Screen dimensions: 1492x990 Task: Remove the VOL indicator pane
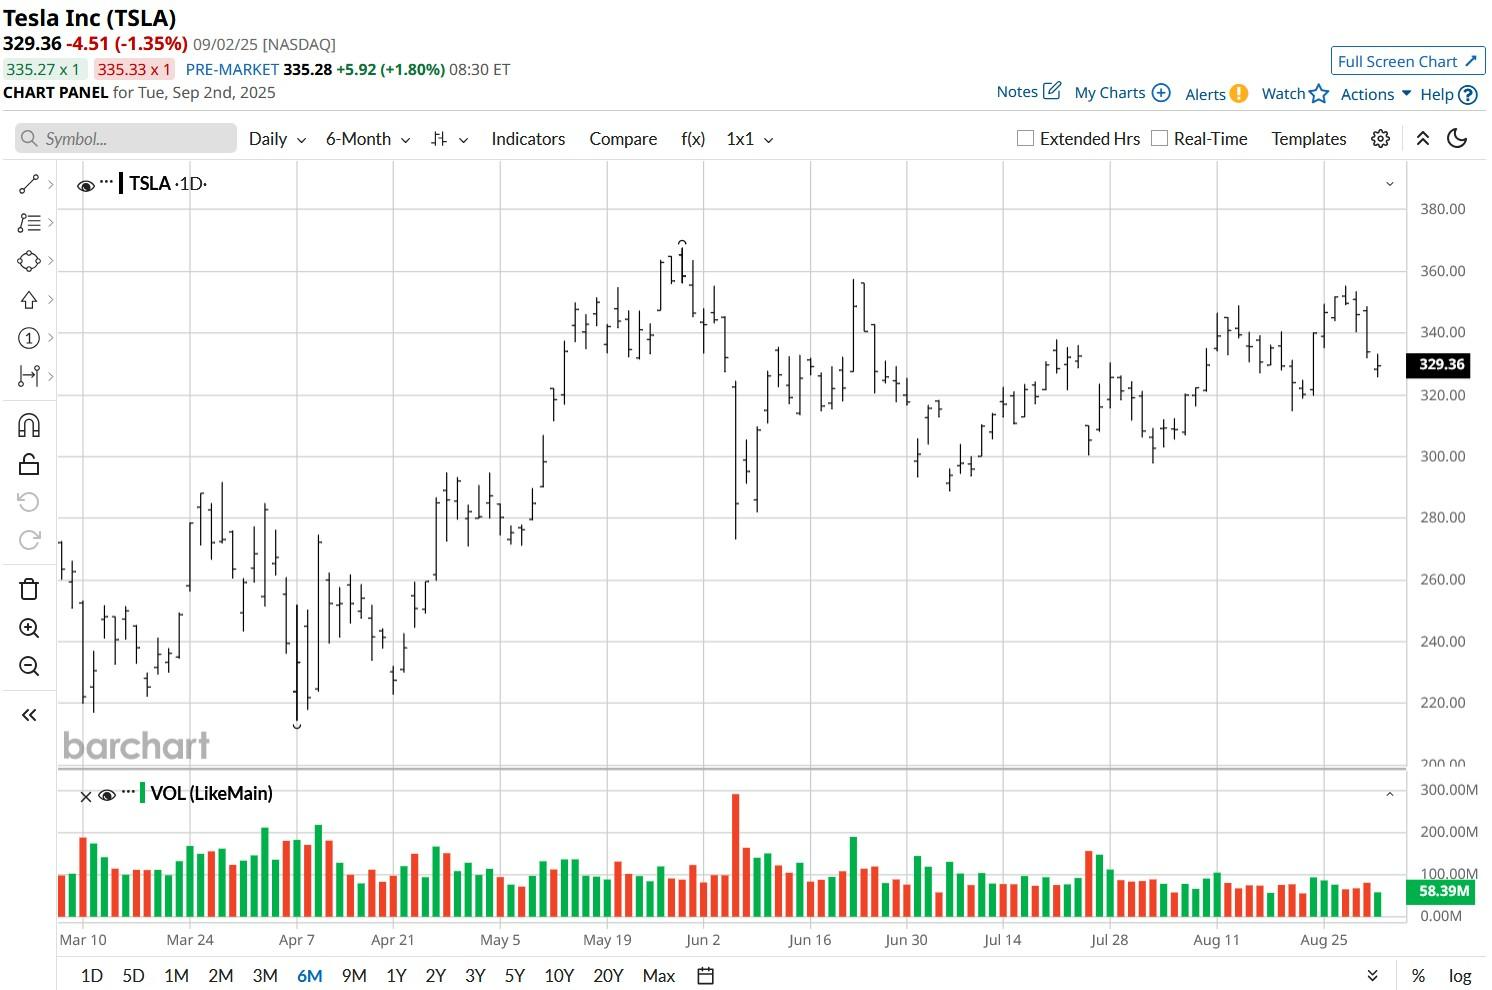click(x=86, y=796)
